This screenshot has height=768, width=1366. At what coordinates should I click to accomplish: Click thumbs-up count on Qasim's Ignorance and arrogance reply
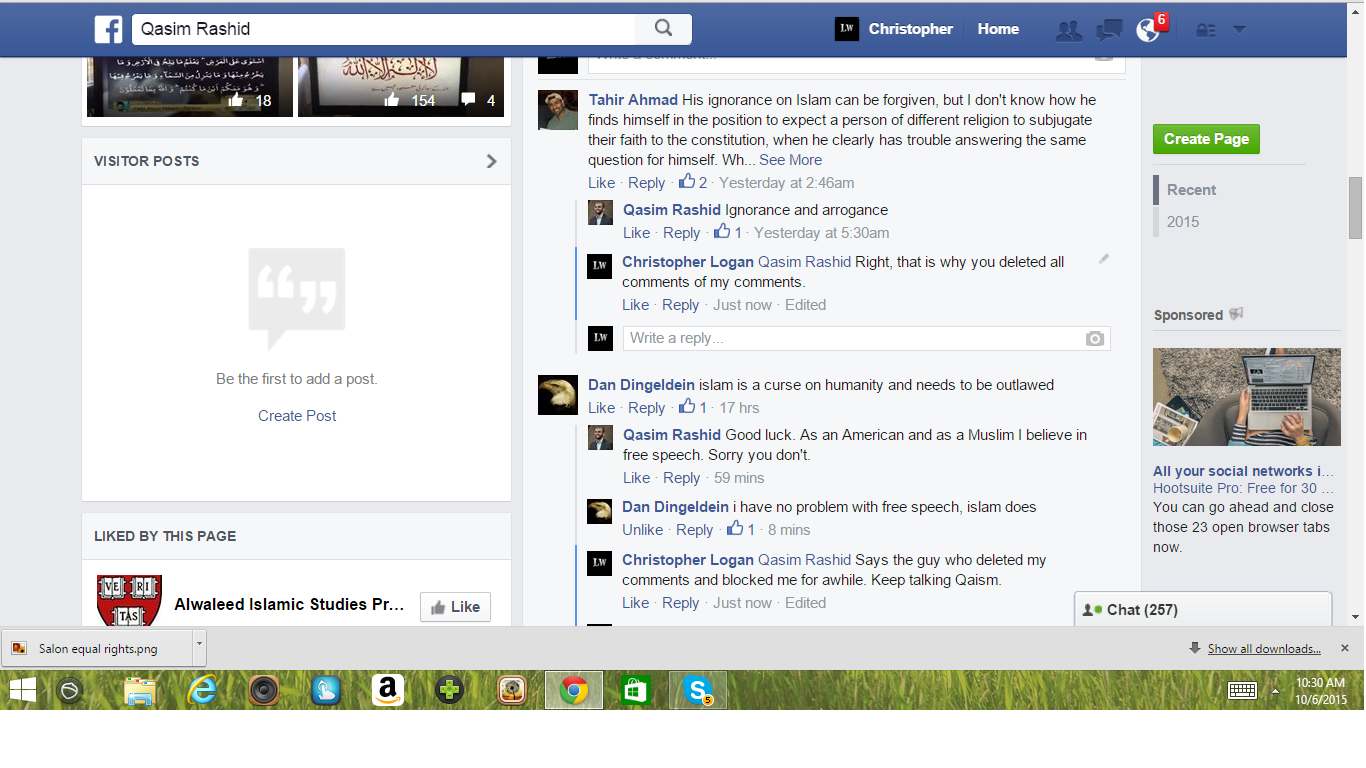pos(728,232)
